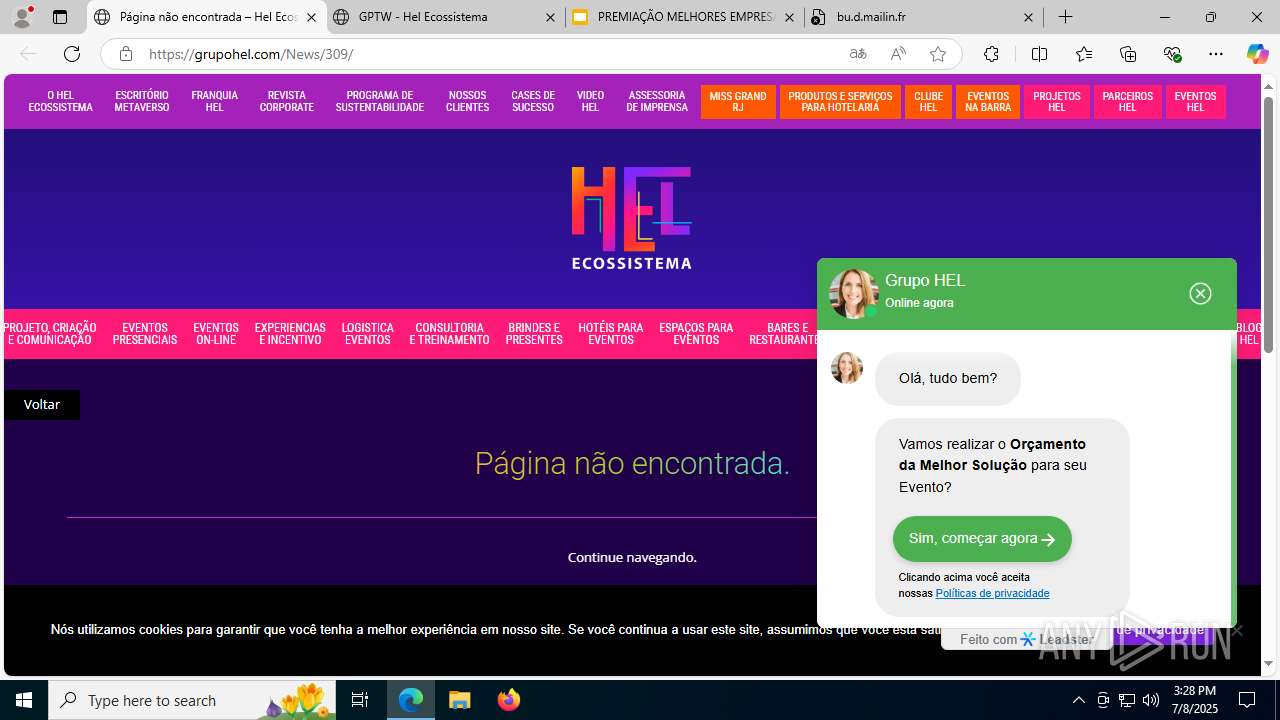
Task: Open PROJETO, CRIAÇÃO E COMUNICAÇÃO category
Action: 50,334
